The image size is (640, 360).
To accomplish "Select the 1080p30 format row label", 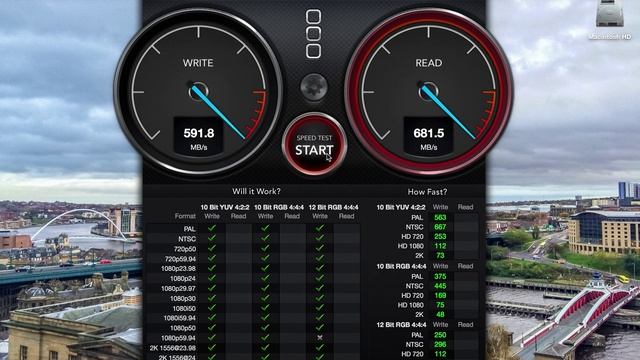I will (x=183, y=298).
